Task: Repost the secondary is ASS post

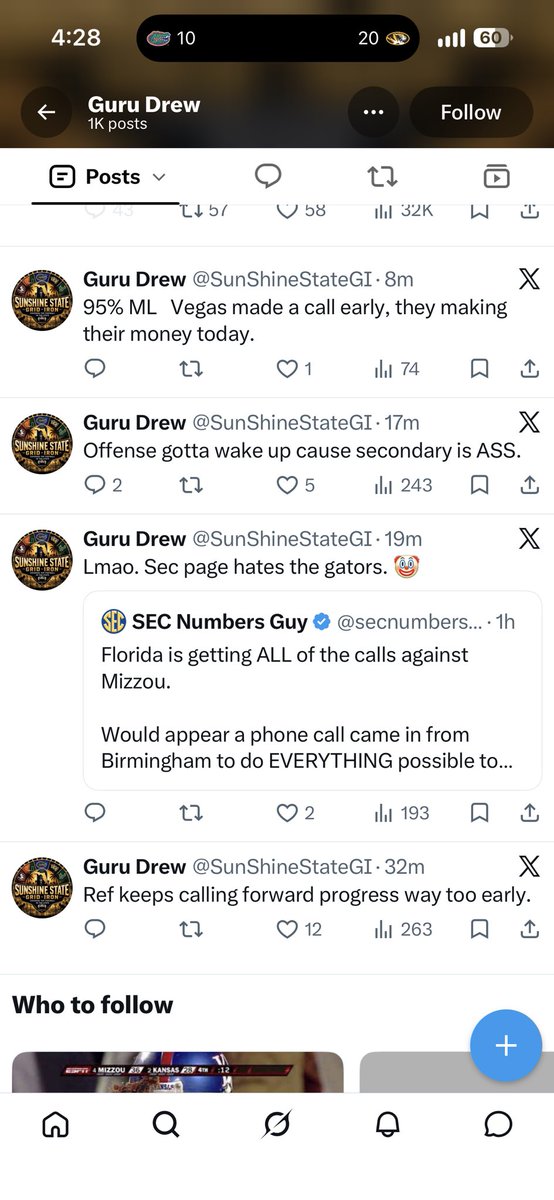Action: point(191,485)
